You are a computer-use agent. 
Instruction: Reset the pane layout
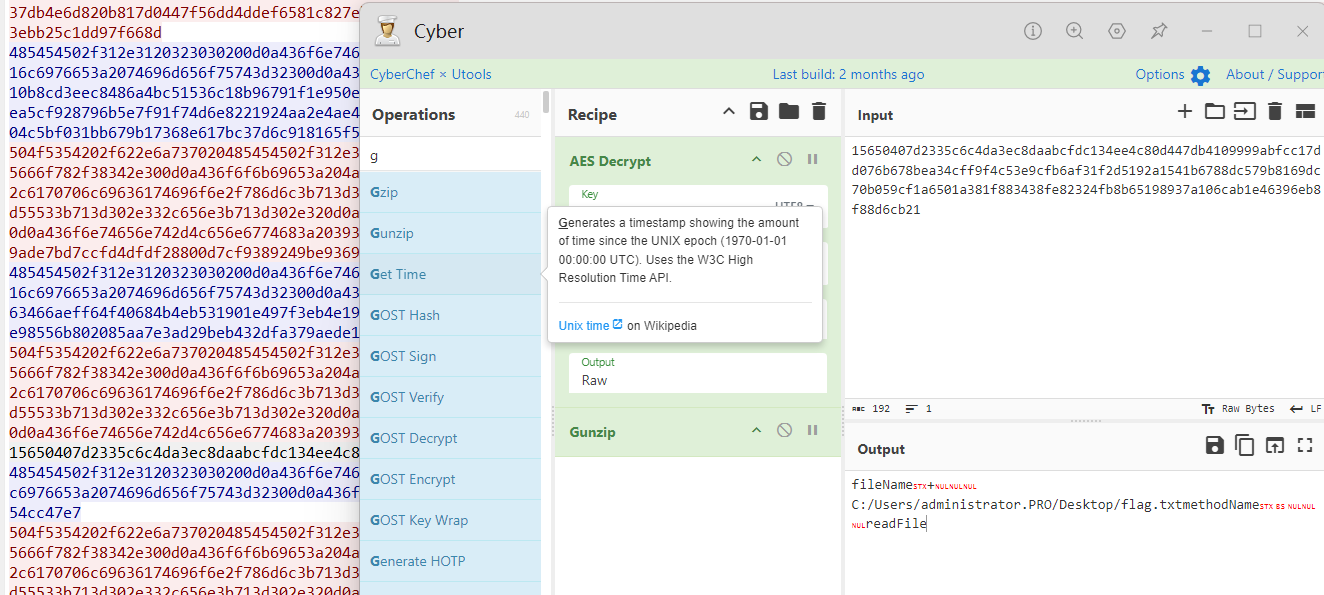(1305, 112)
